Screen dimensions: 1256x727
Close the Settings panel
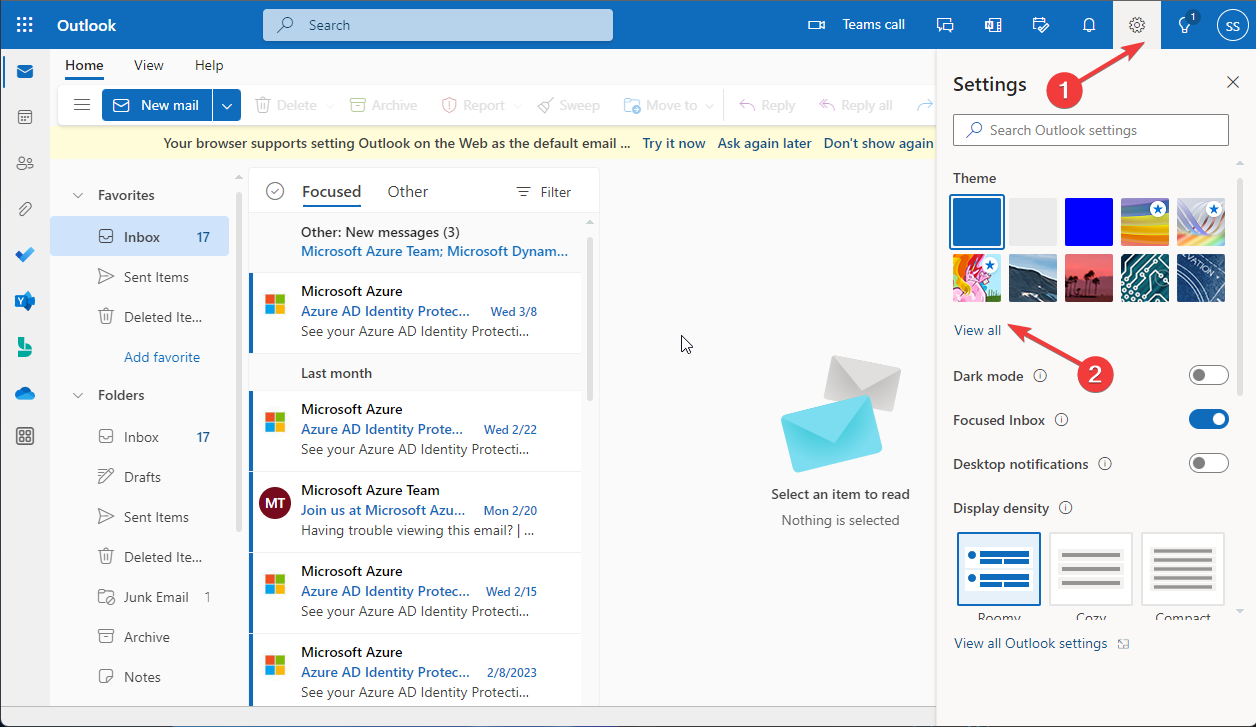(1233, 83)
